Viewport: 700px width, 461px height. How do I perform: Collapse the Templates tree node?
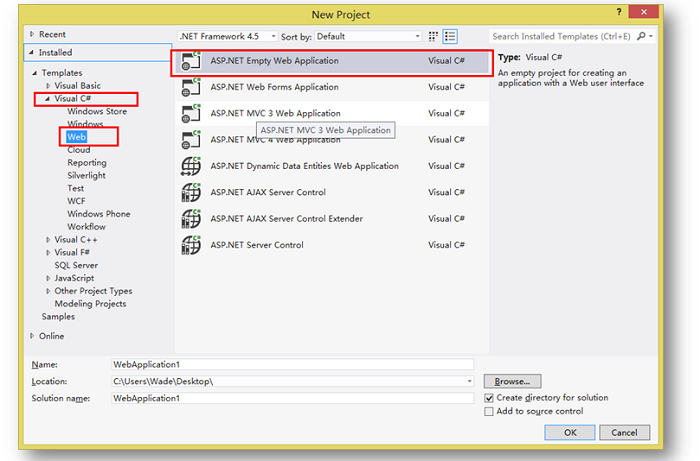pyautogui.click(x=34, y=73)
